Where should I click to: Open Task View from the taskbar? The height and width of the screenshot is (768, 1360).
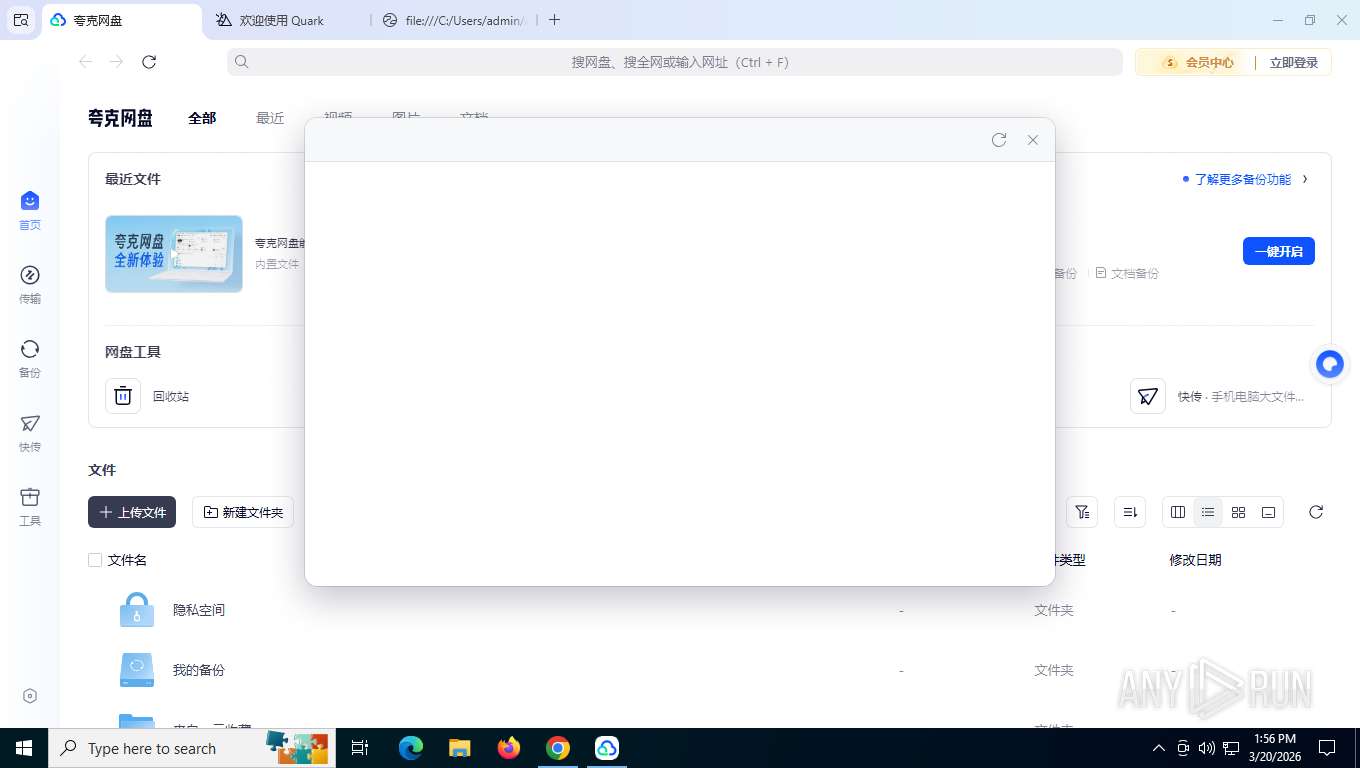[361, 748]
